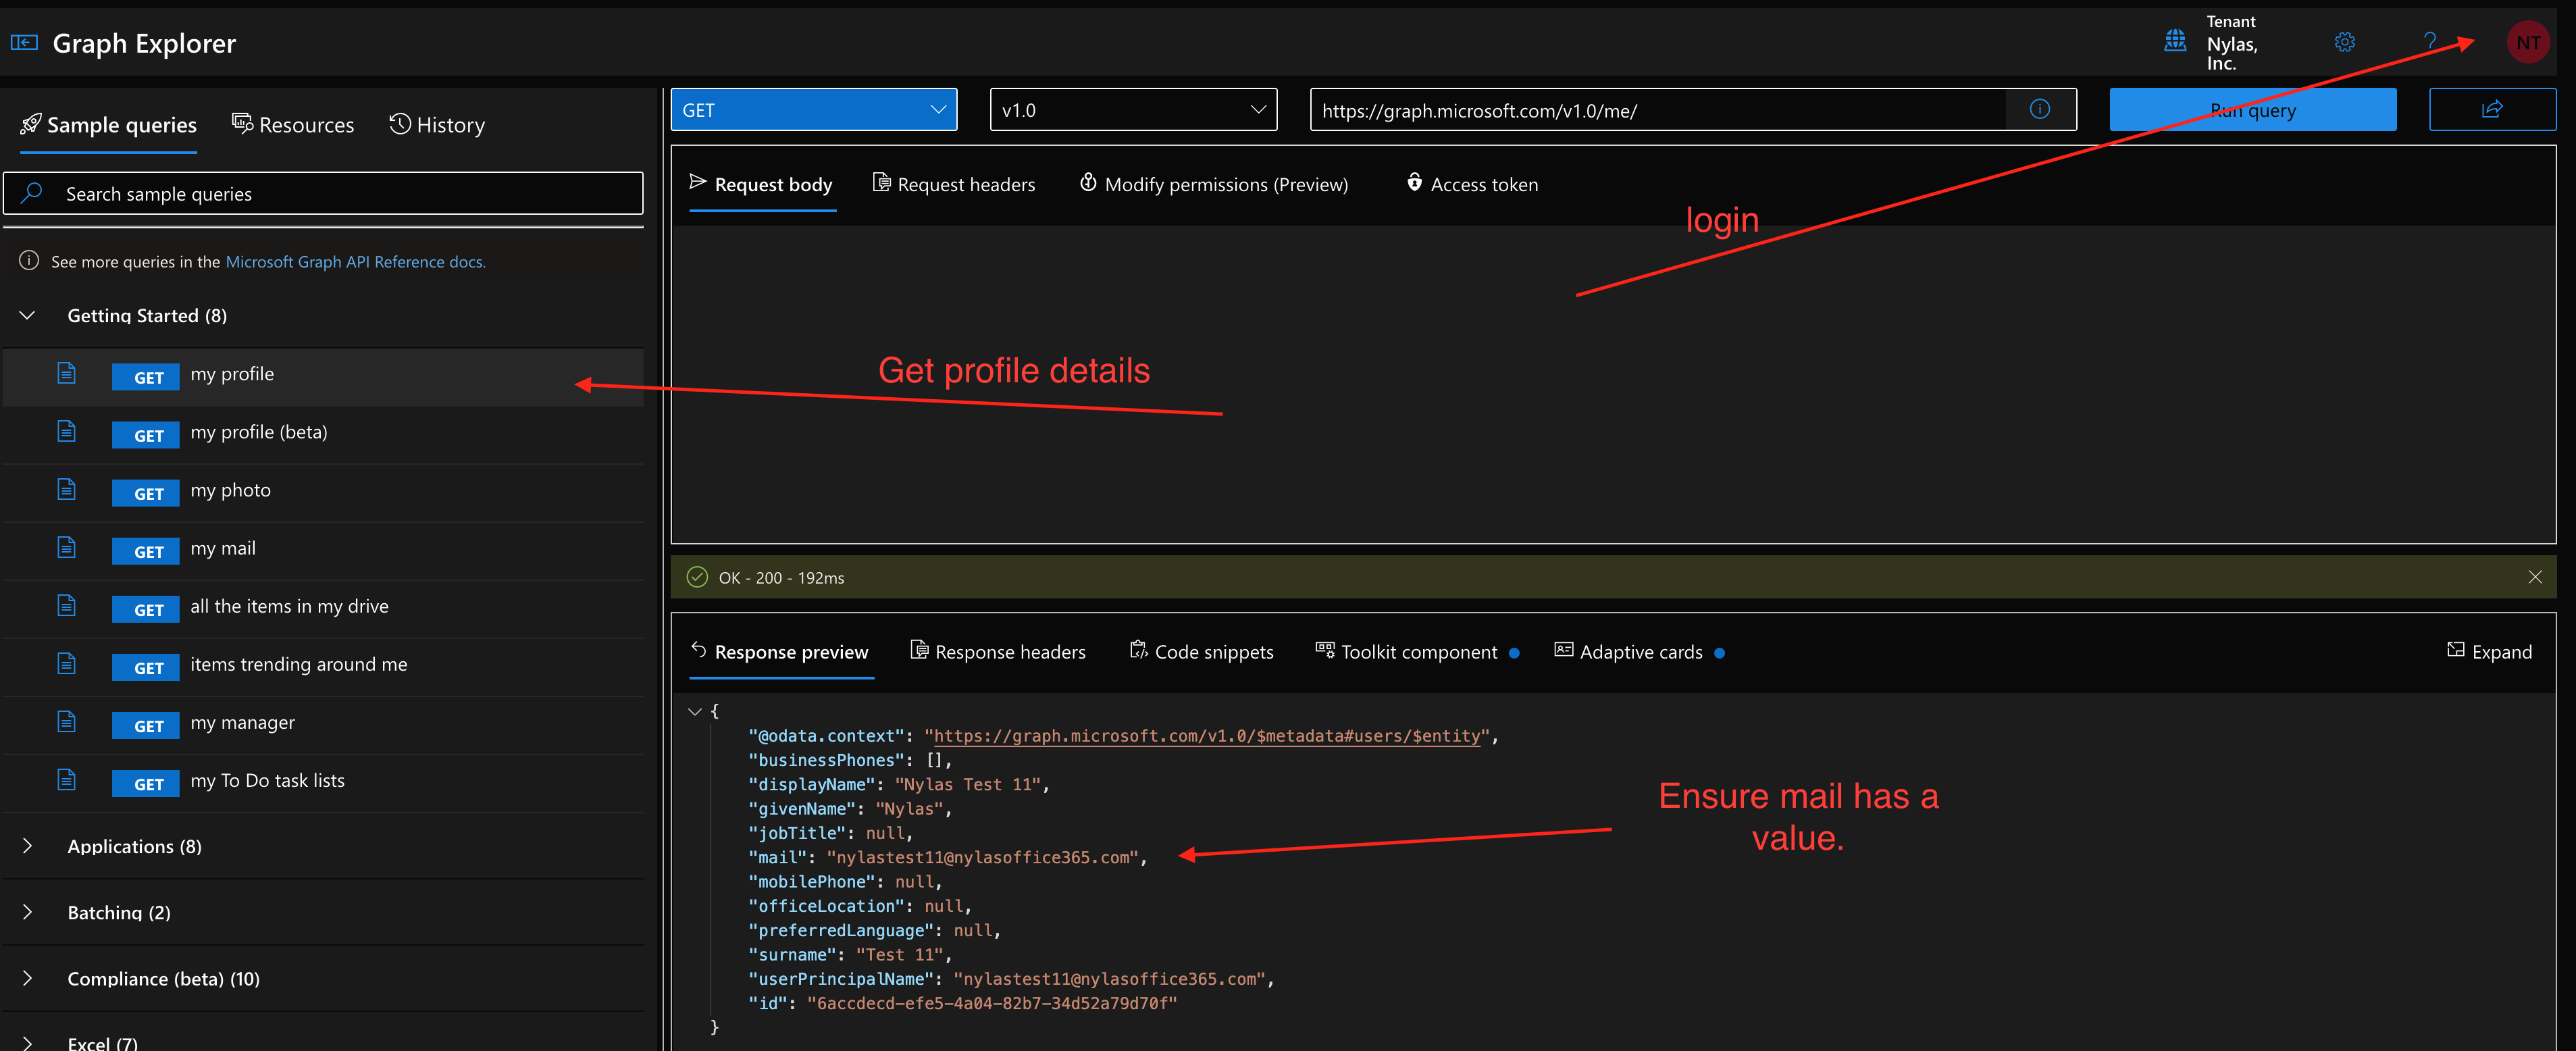Click document icon beside all the items in my drive
Viewport: 2576px width, 1051px height.
tap(67, 606)
